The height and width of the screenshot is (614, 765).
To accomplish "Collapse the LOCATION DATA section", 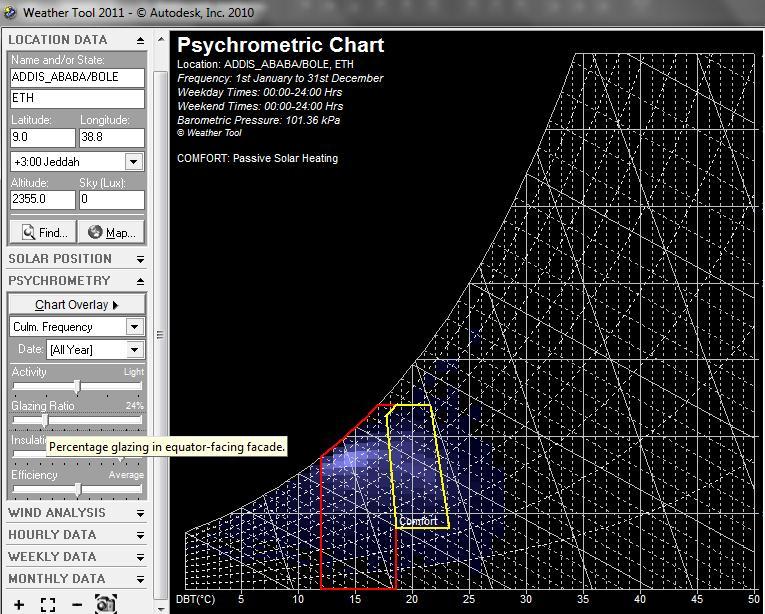I will (x=141, y=41).
